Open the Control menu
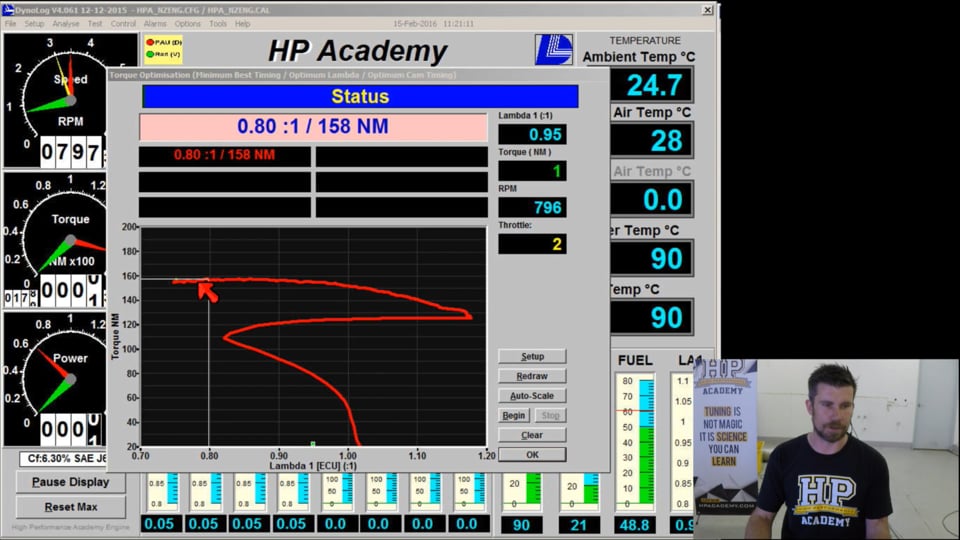 point(123,24)
